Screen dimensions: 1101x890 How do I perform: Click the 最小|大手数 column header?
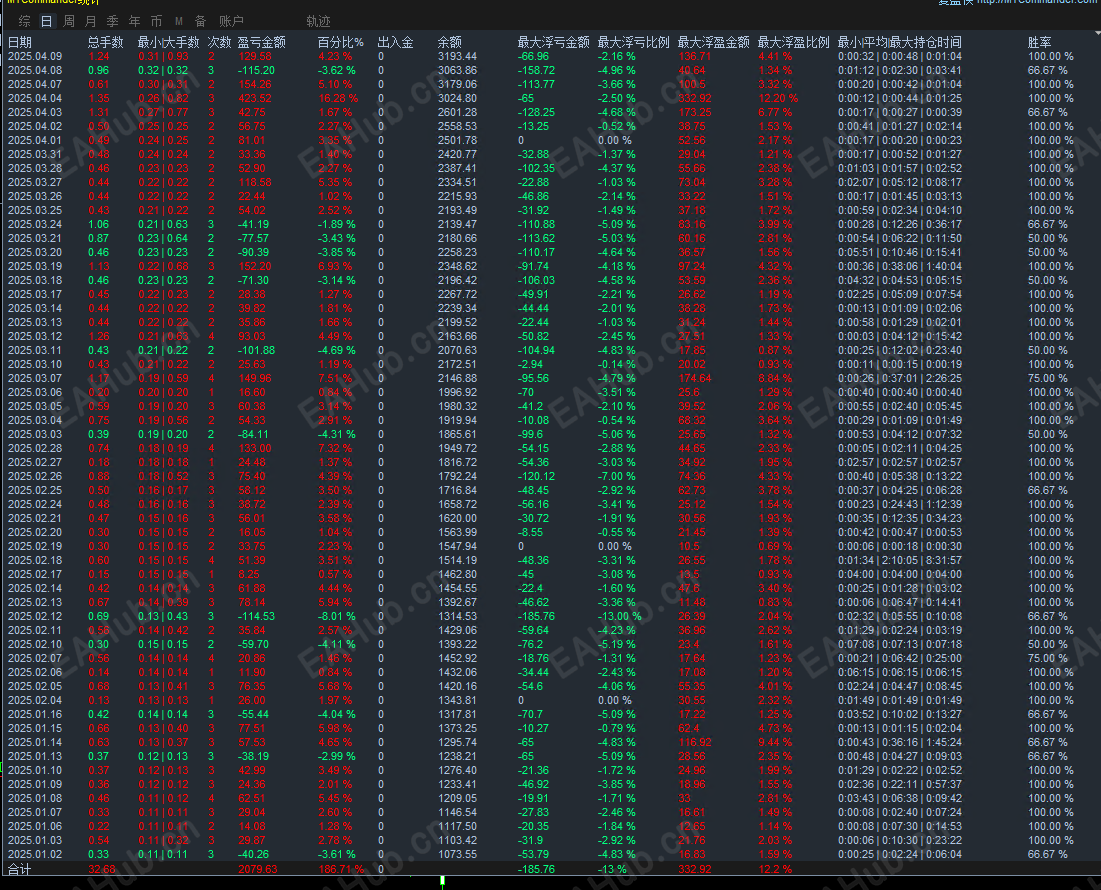click(169, 42)
